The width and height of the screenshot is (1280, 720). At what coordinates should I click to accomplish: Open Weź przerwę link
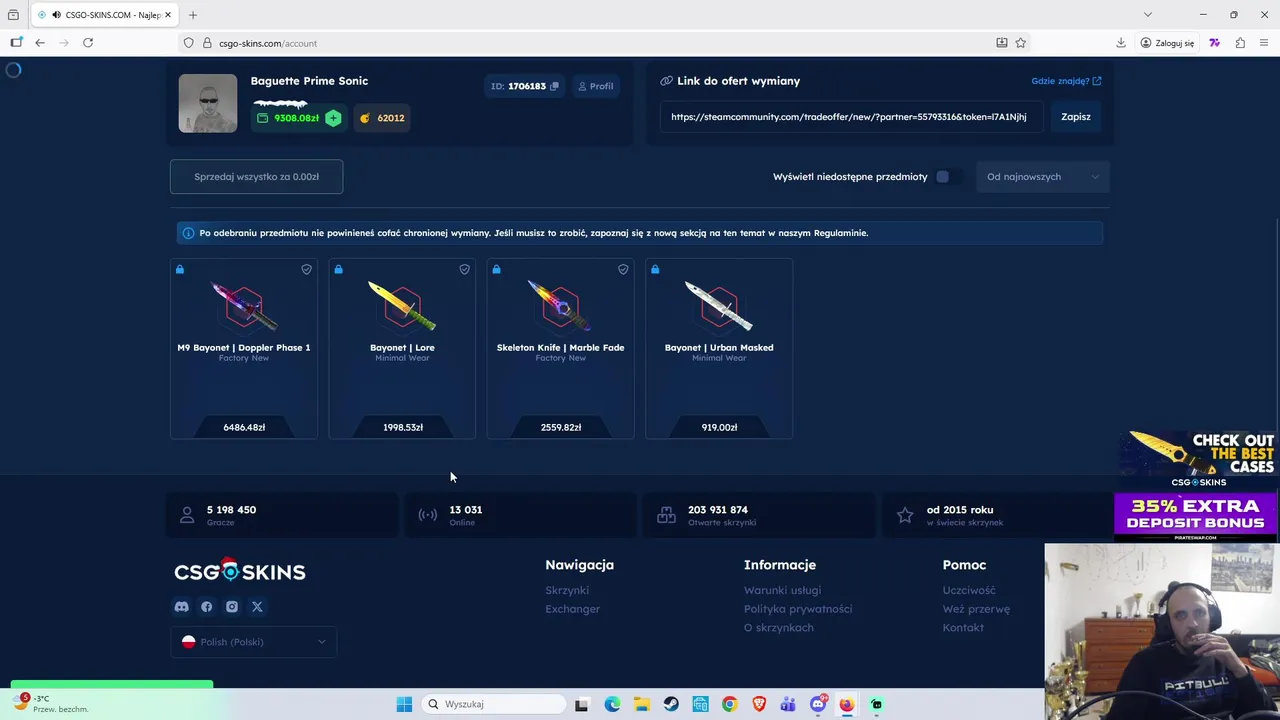[x=976, y=609]
